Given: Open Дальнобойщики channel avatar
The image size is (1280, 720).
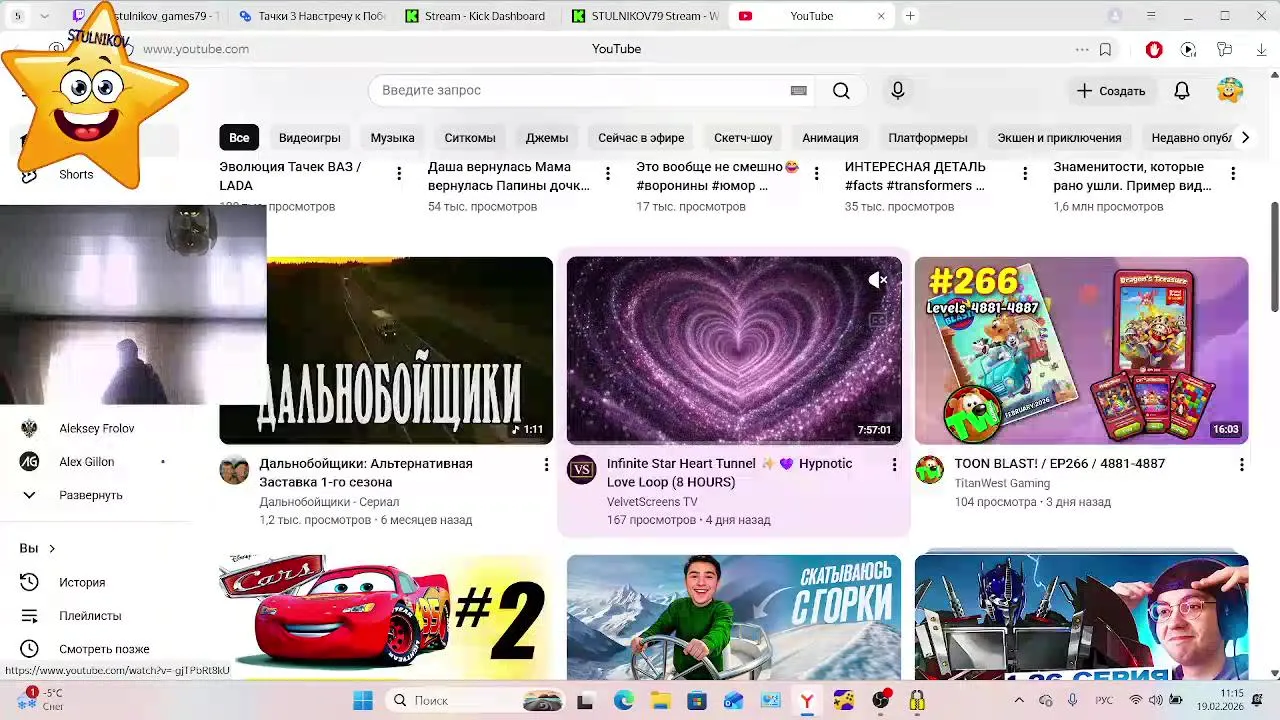Looking at the screenshot, I should [x=234, y=470].
